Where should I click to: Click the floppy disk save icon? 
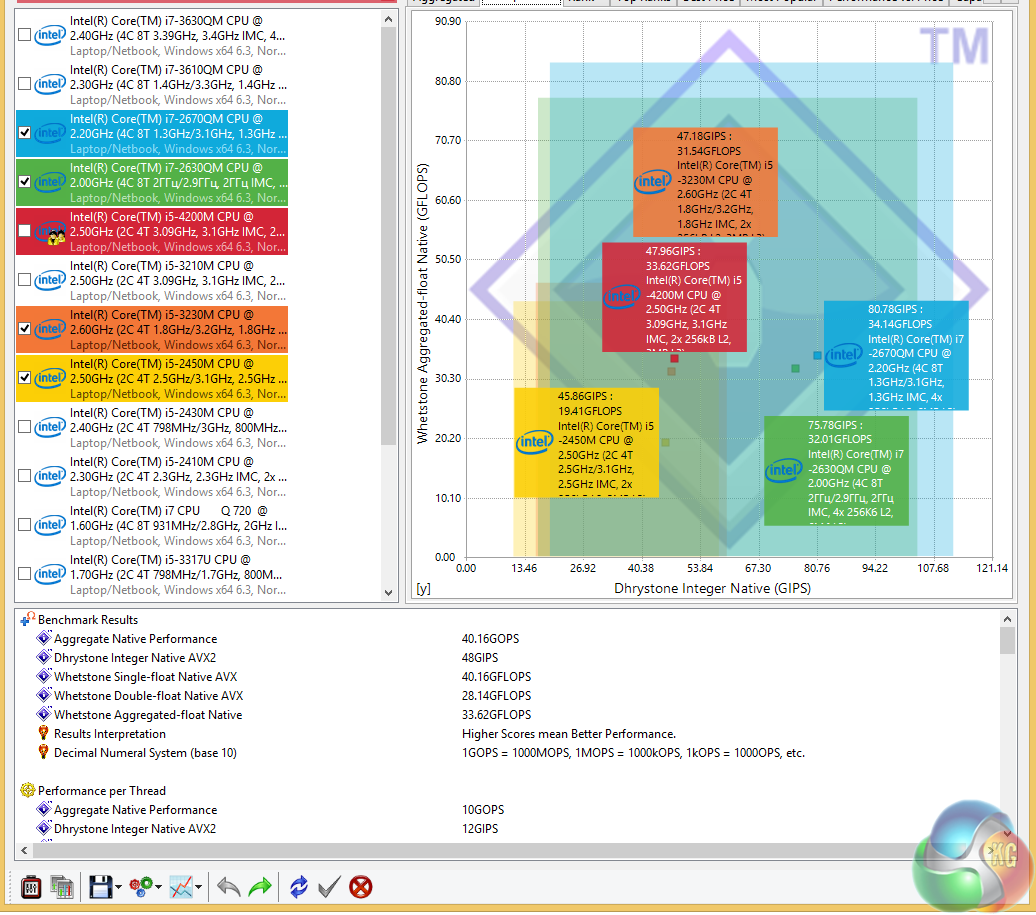pyautogui.click(x=100, y=887)
